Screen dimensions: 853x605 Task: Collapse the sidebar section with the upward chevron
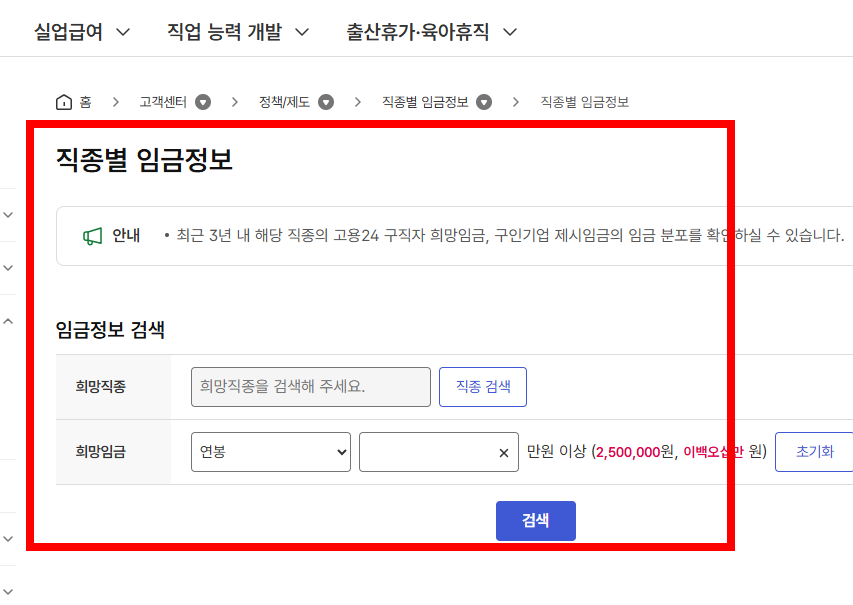pos(9,322)
